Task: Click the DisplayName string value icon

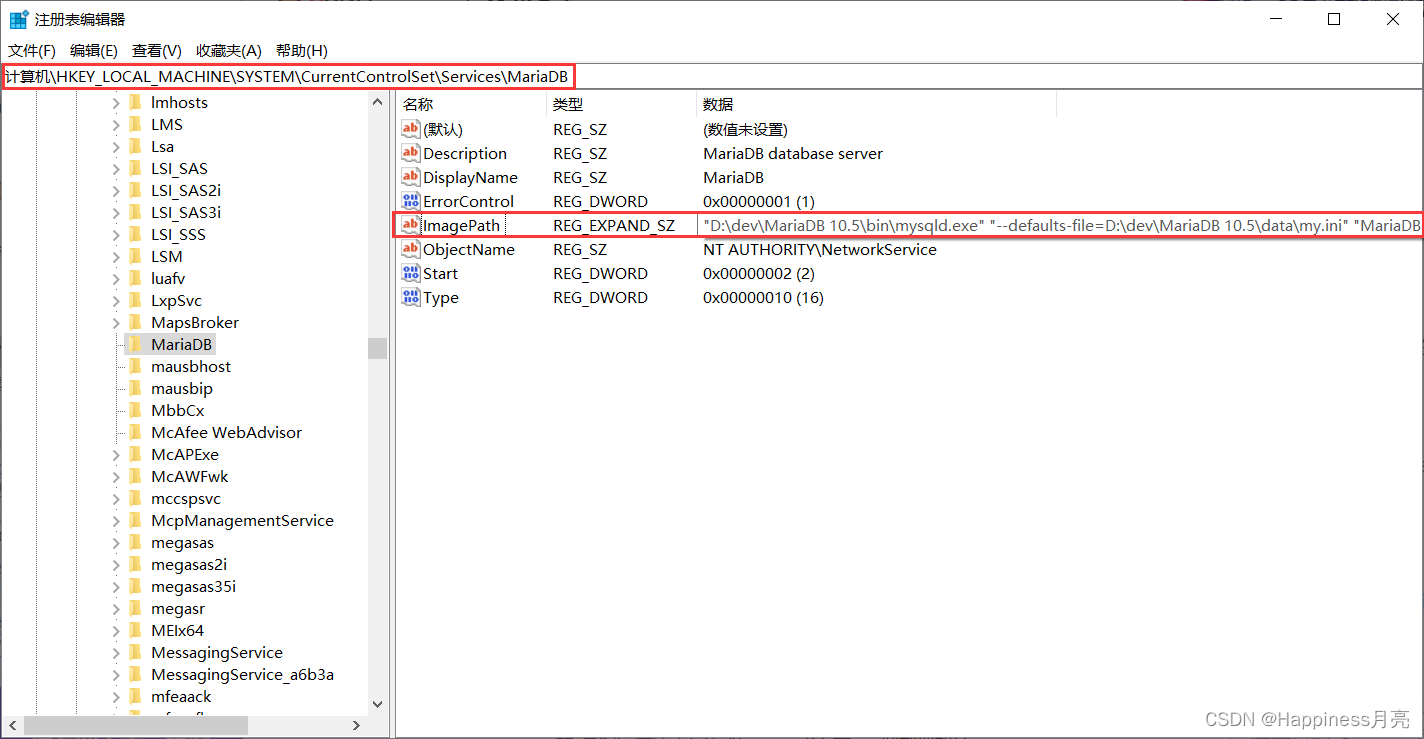Action: pos(410,177)
